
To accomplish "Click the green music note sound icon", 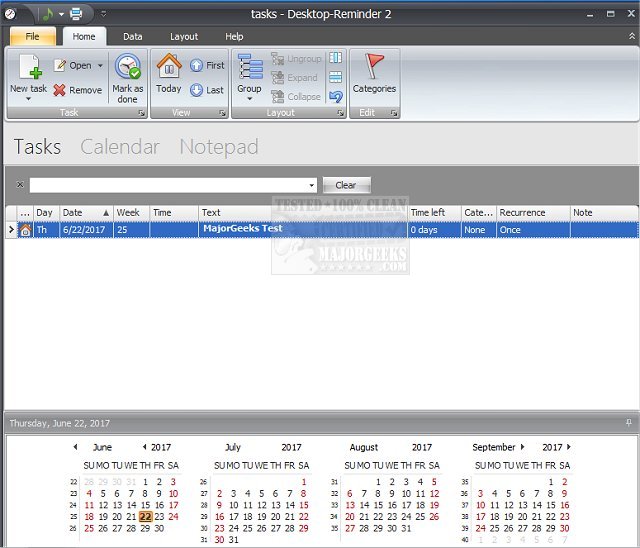I will pos(47,15).
